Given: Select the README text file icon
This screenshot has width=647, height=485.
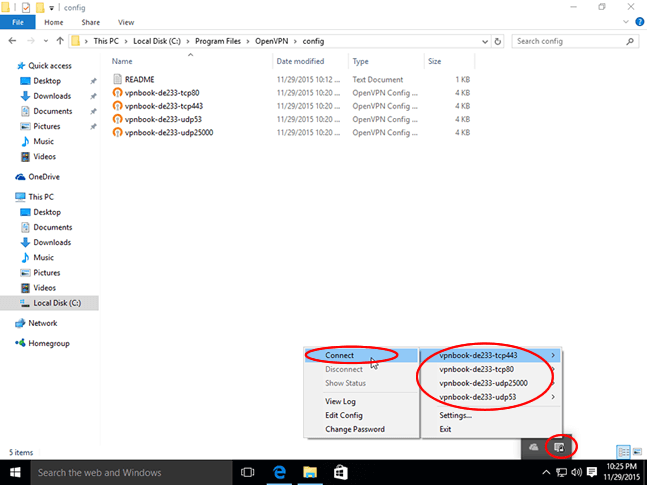Looking at the screenshot, I should coord(118,79).
